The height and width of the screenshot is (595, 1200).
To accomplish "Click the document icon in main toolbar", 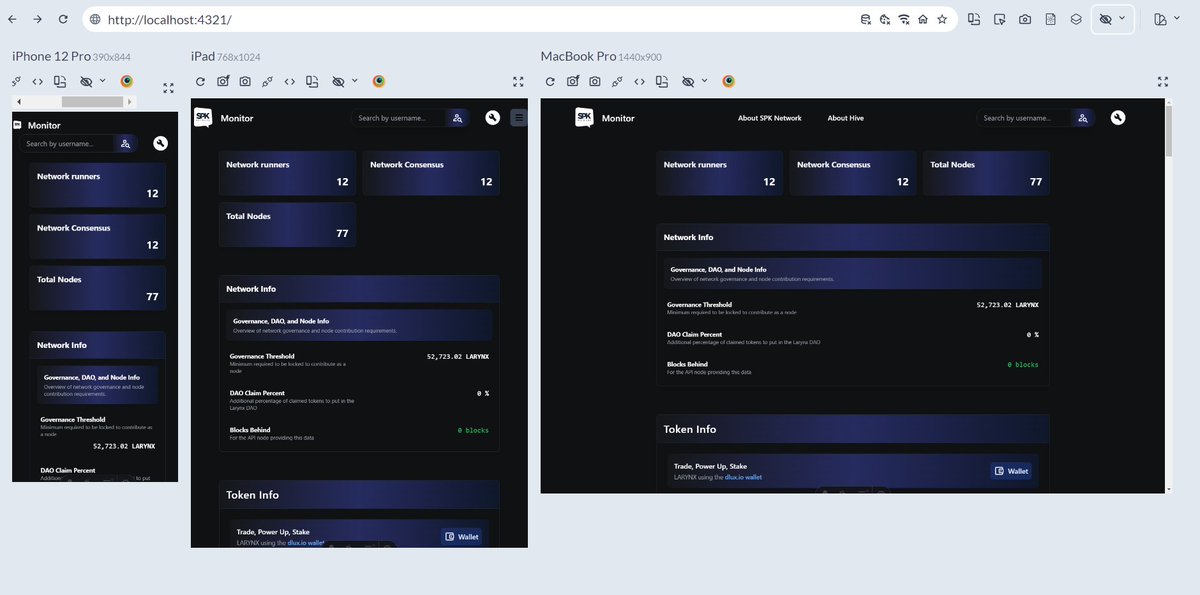I will pos(1051,19).
